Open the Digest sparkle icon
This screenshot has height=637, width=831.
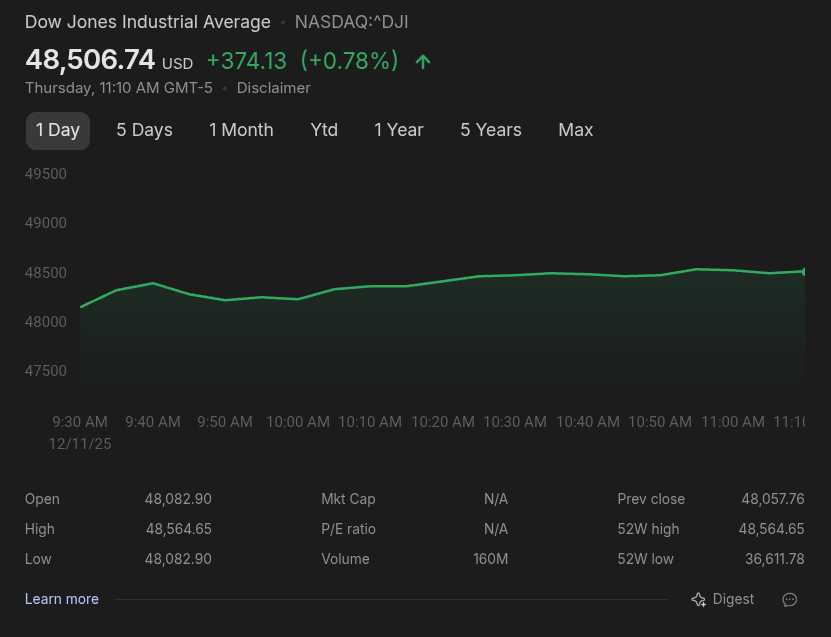pos(699,600)
